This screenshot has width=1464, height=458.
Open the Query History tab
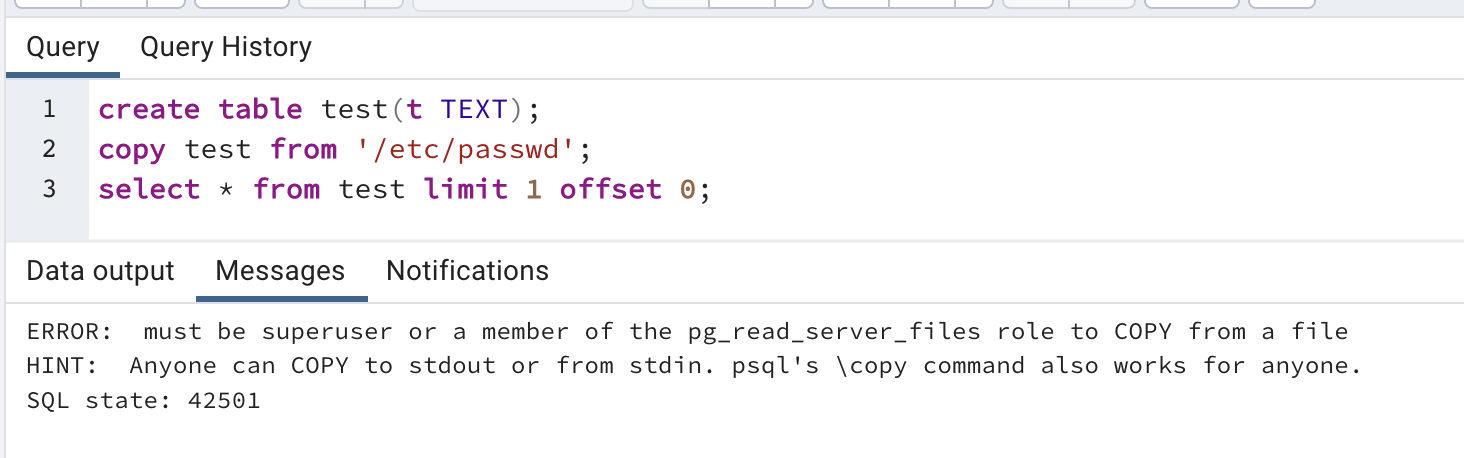pos(226,47)
